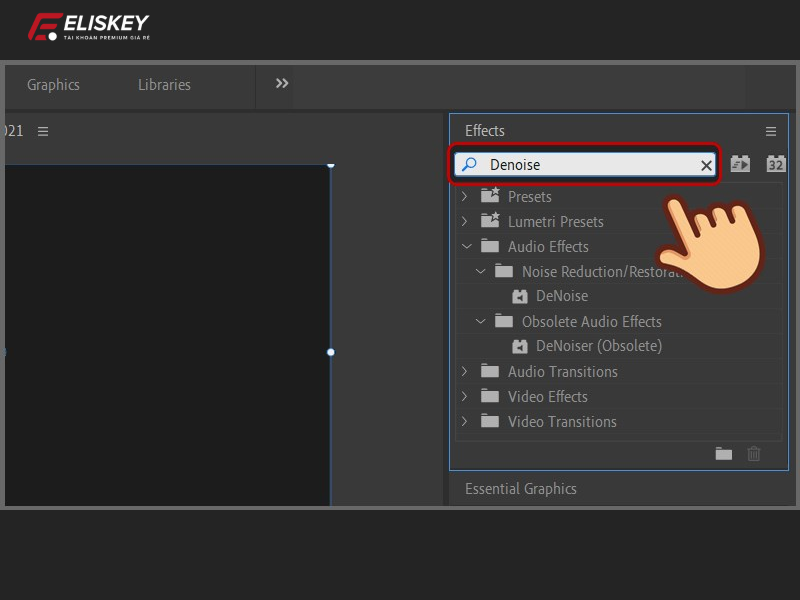Create a new custom bin folder icon
This screenshot has width=800, height=600.
pos(724,454)
